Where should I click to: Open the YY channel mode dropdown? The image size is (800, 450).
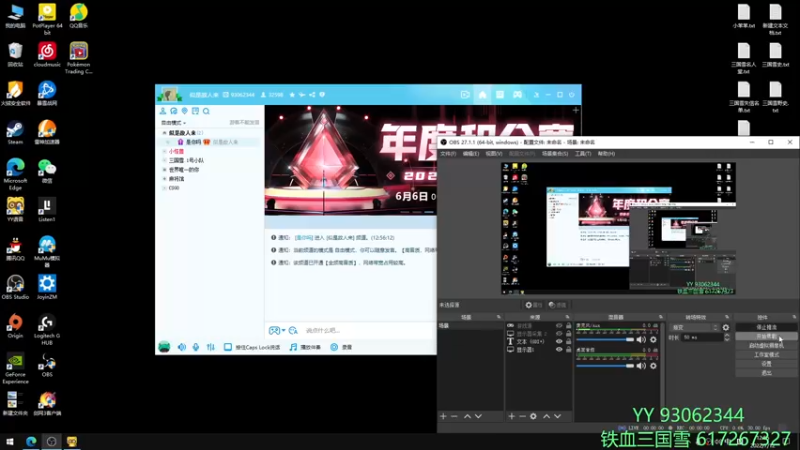(x=173, y=123)
